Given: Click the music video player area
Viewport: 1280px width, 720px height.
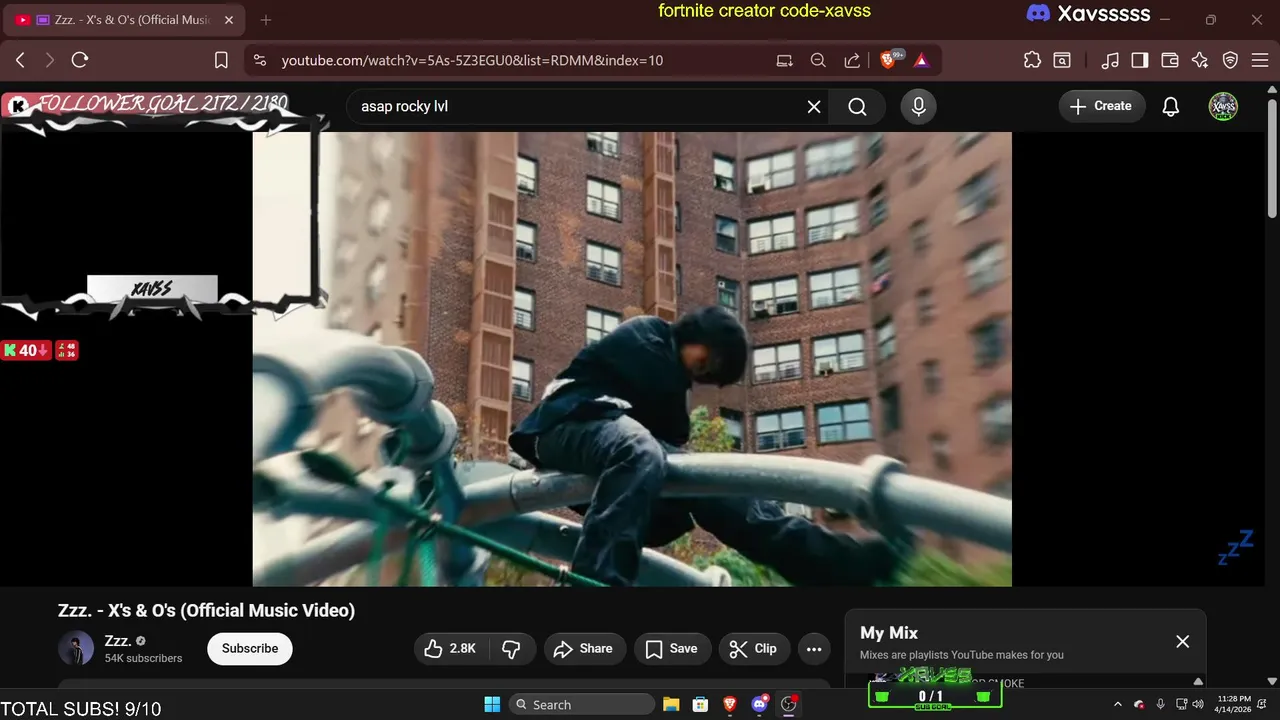Looking at the screenshot, I should [x=632, y=359].
